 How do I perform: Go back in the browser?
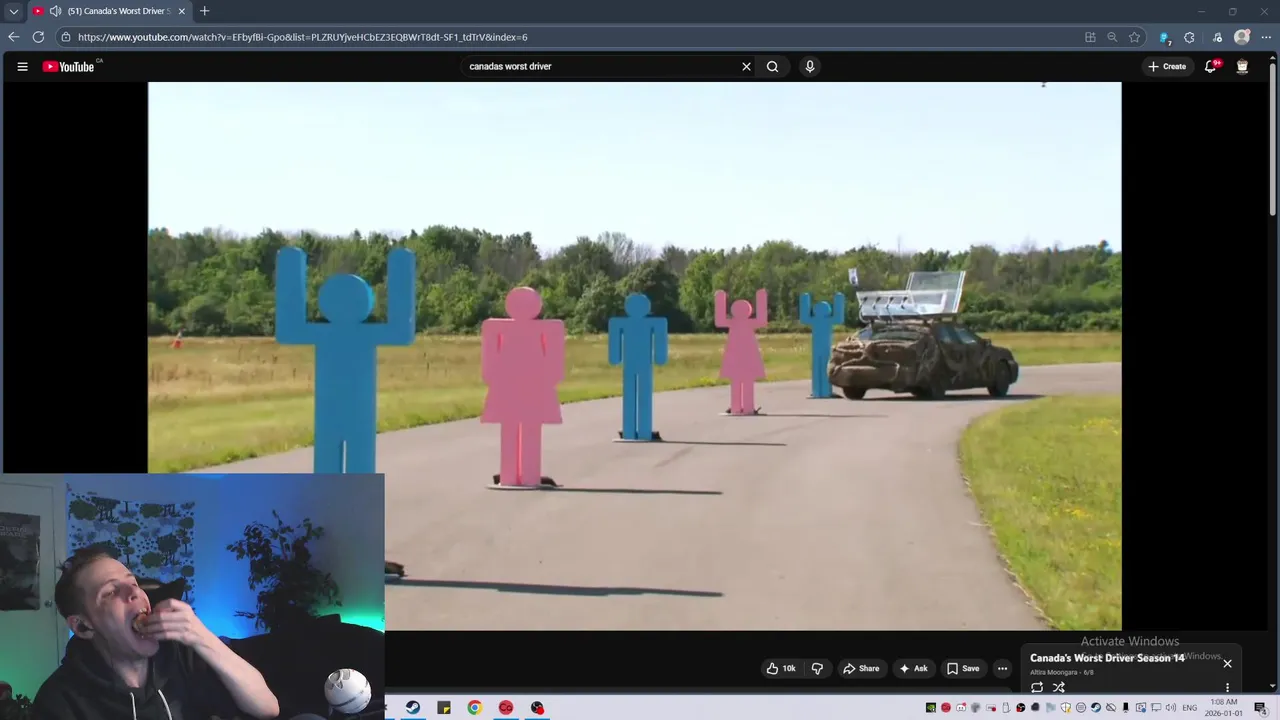(x=13, y=37)
